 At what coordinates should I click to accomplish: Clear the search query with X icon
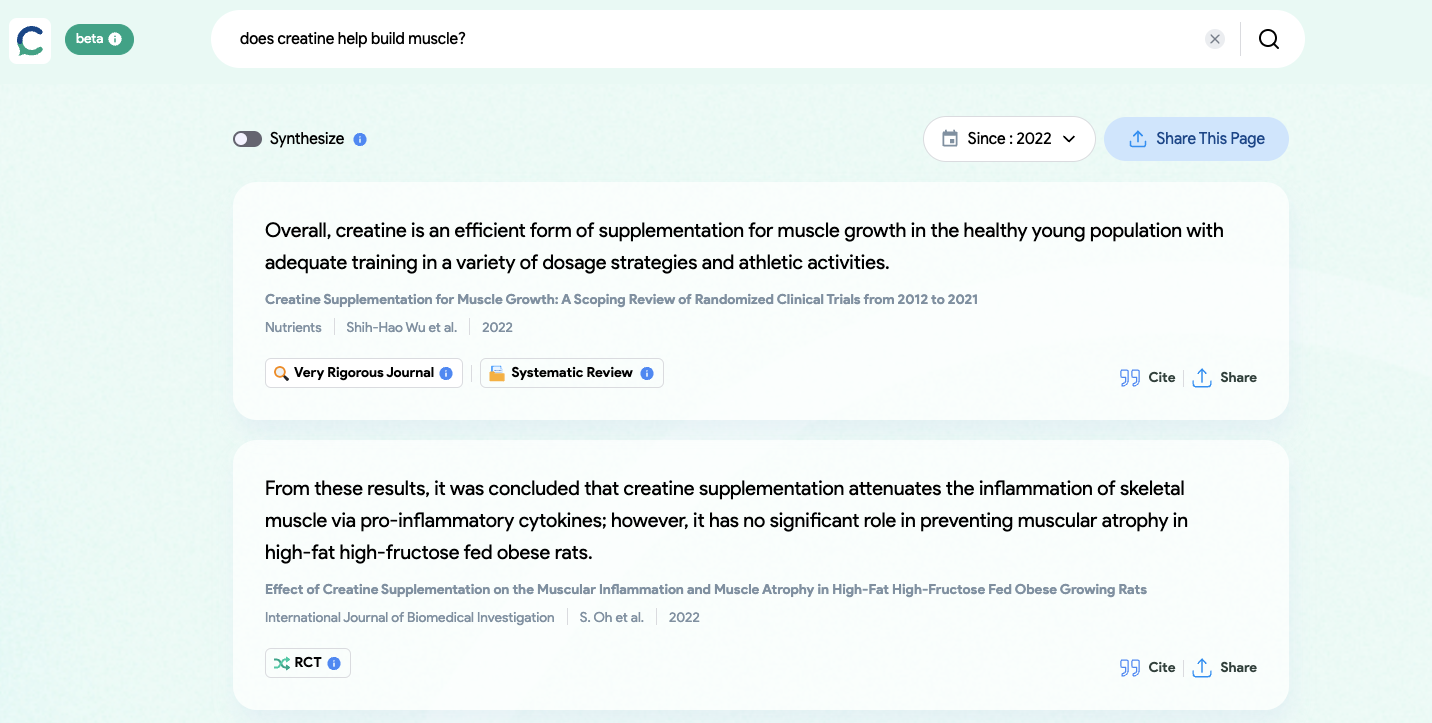1214,39
